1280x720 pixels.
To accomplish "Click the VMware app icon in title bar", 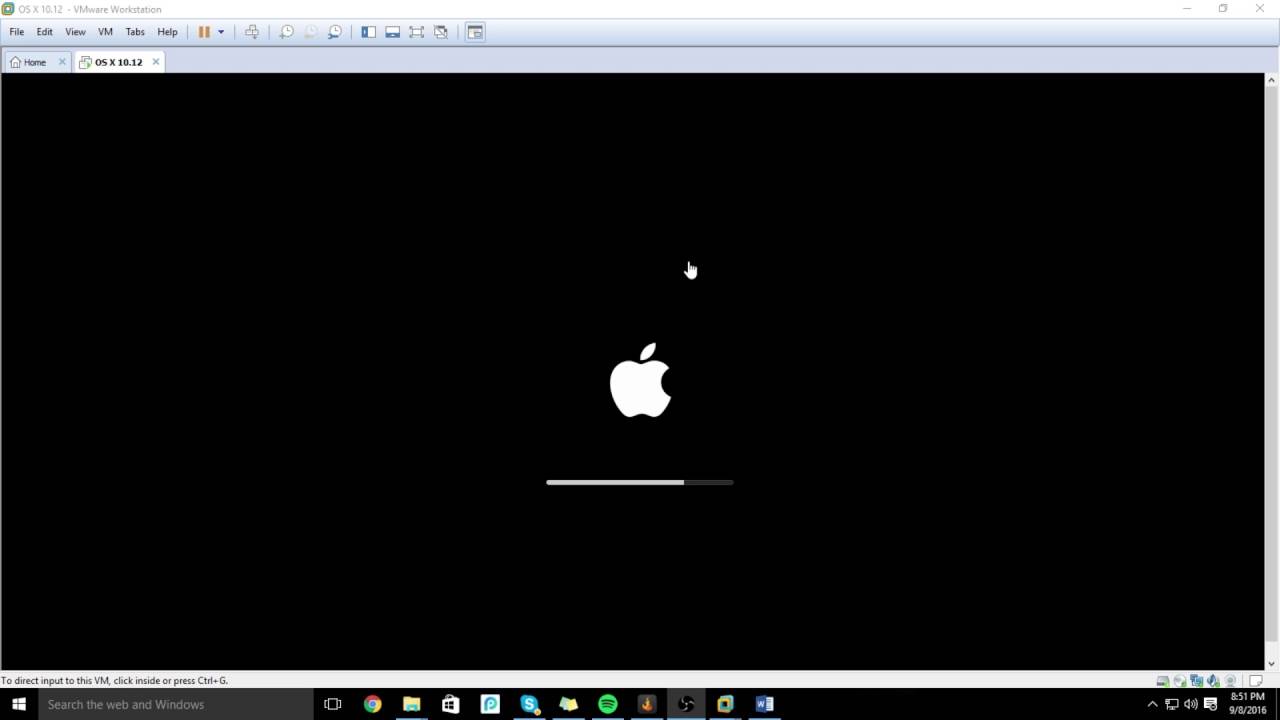I will pos(8,9).
